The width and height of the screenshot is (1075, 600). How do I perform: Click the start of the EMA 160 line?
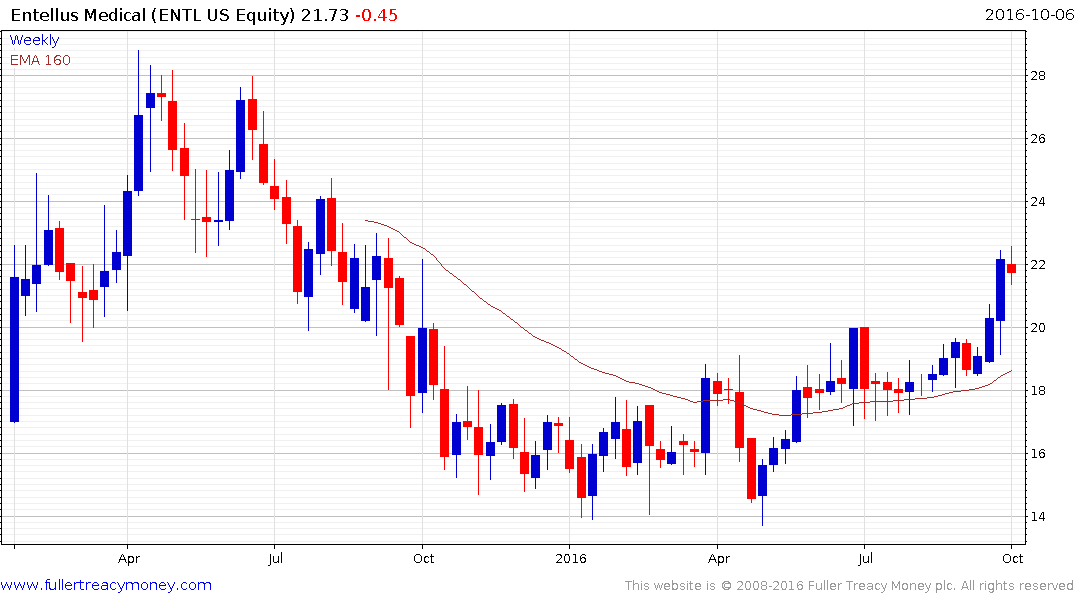pos(366,220)
